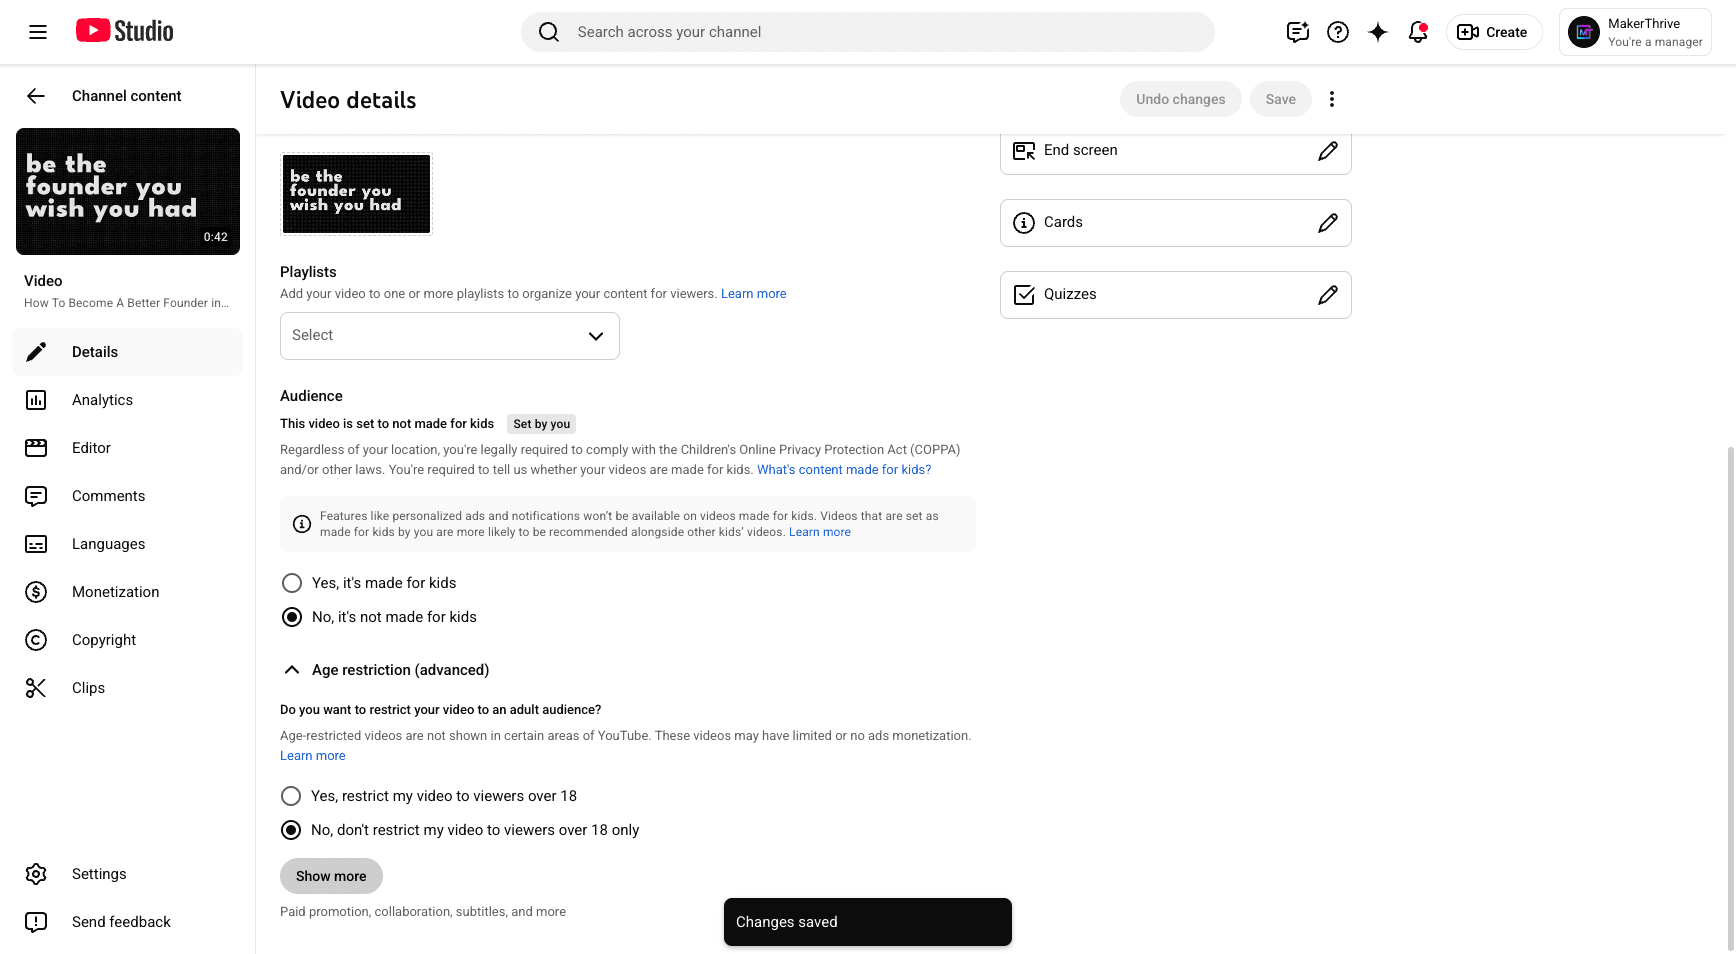The image size is (1736, 954).
Task: Click the MakerThrive account avatar
Action: click(x=1584, y=32)
